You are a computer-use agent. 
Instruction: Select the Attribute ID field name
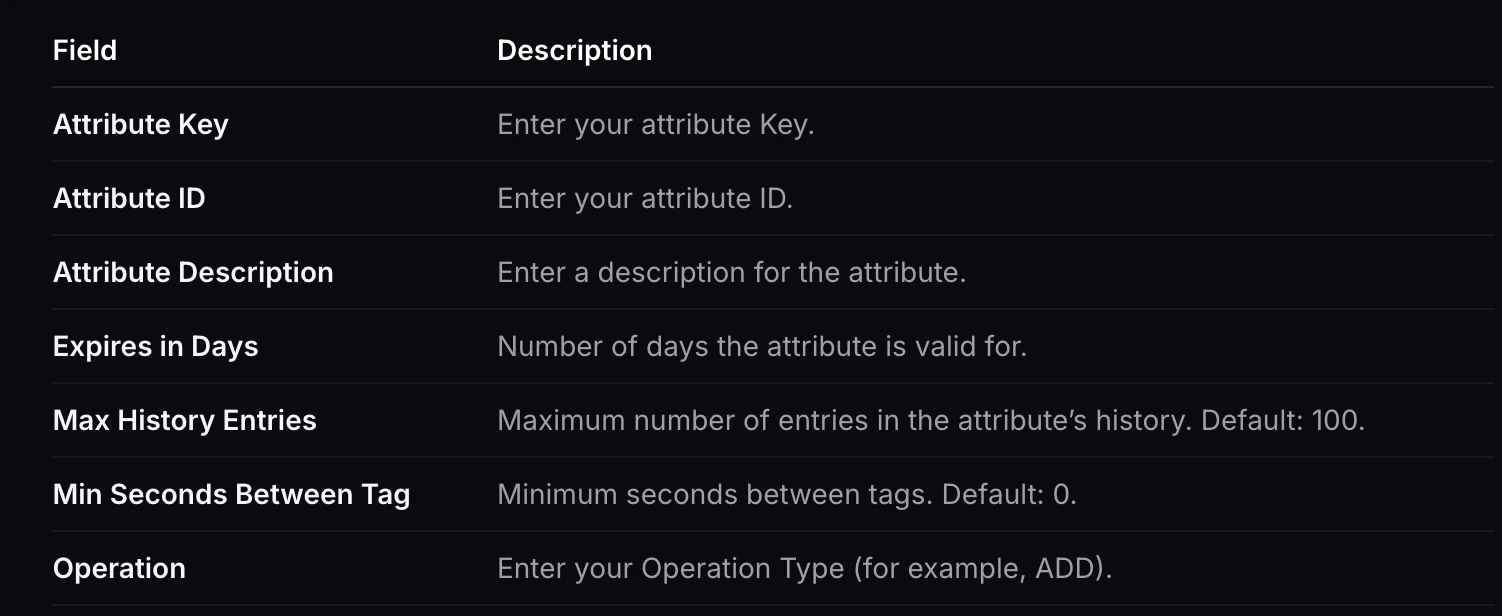[129, 198]
